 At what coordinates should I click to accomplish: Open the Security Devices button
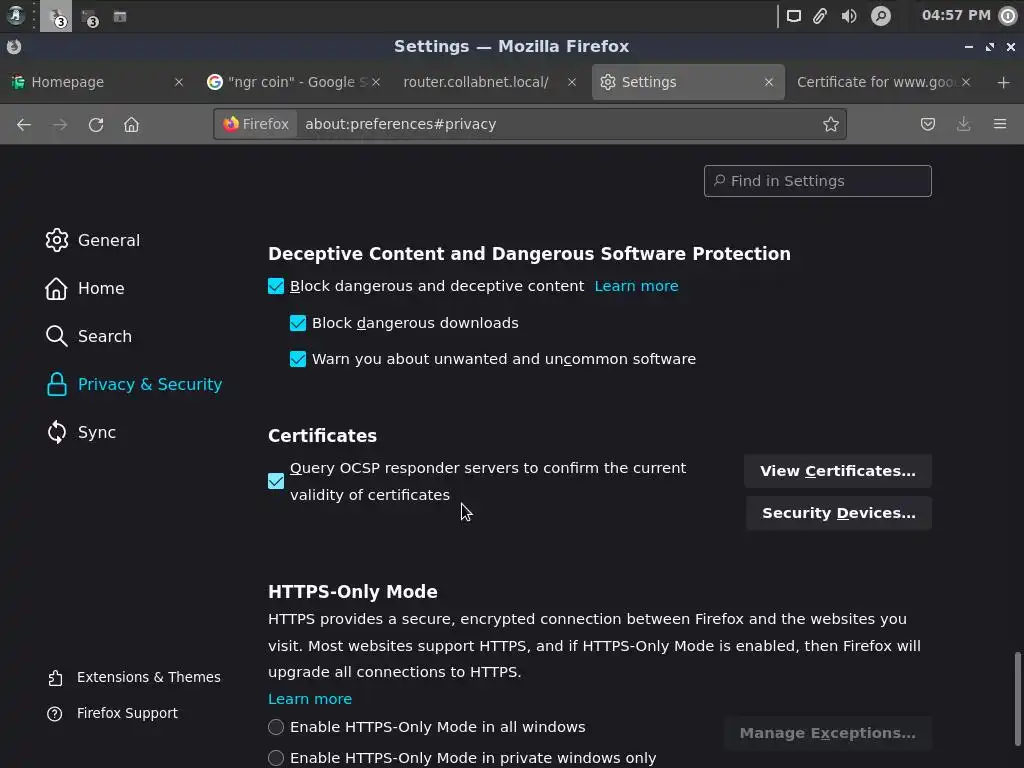(x=838, y=513)
